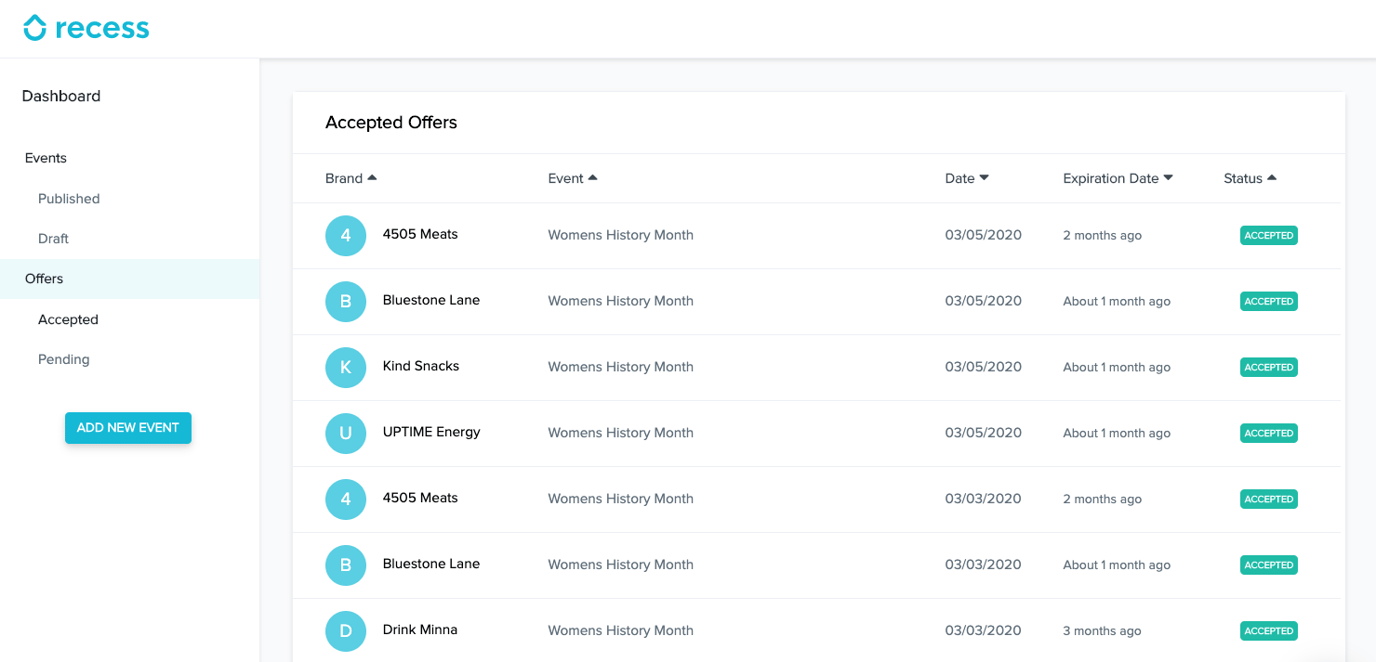Image resolution: width=1376 pixels, height=662 pixels.
Task: Sort offers by Date column
Action: click(966, 178)
